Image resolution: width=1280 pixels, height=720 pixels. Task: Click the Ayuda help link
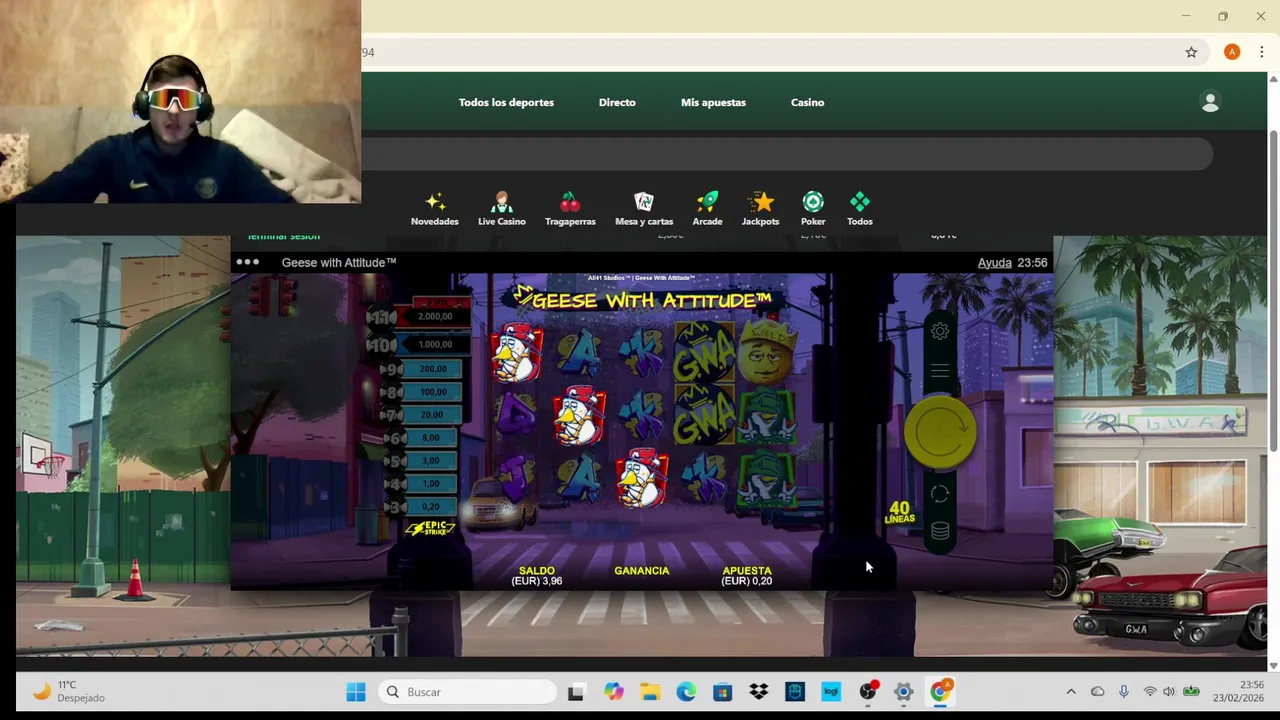coord(994,263)
